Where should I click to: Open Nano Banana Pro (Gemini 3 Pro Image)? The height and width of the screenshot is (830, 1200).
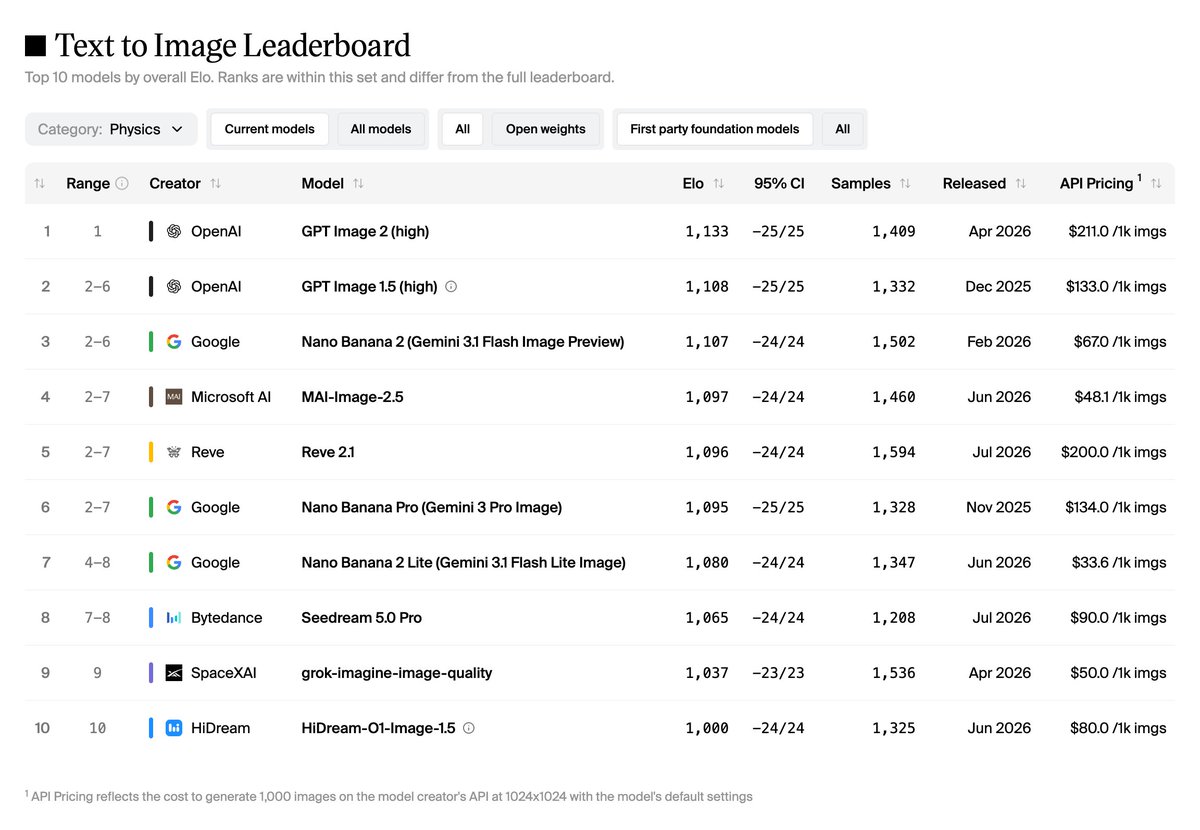tap(431, 507)
